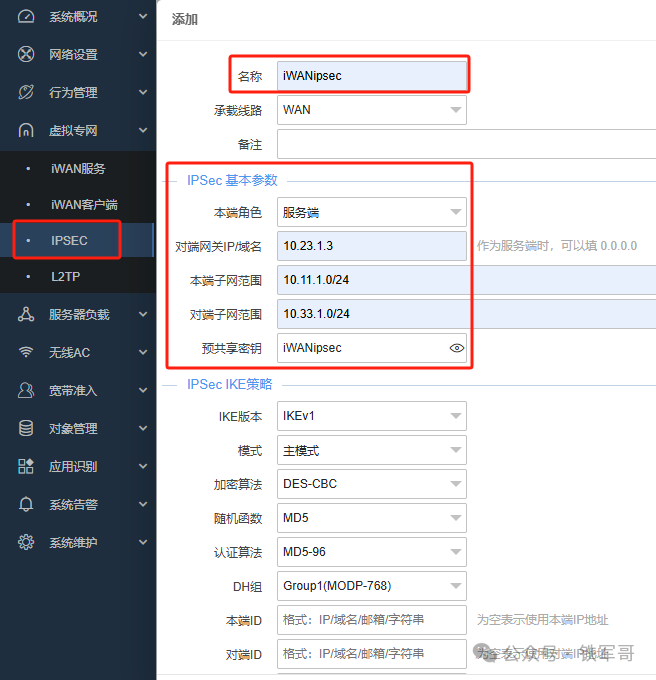Click the 系统告警 bell icon
Viewport: 656px width, 680px height.
26,504
